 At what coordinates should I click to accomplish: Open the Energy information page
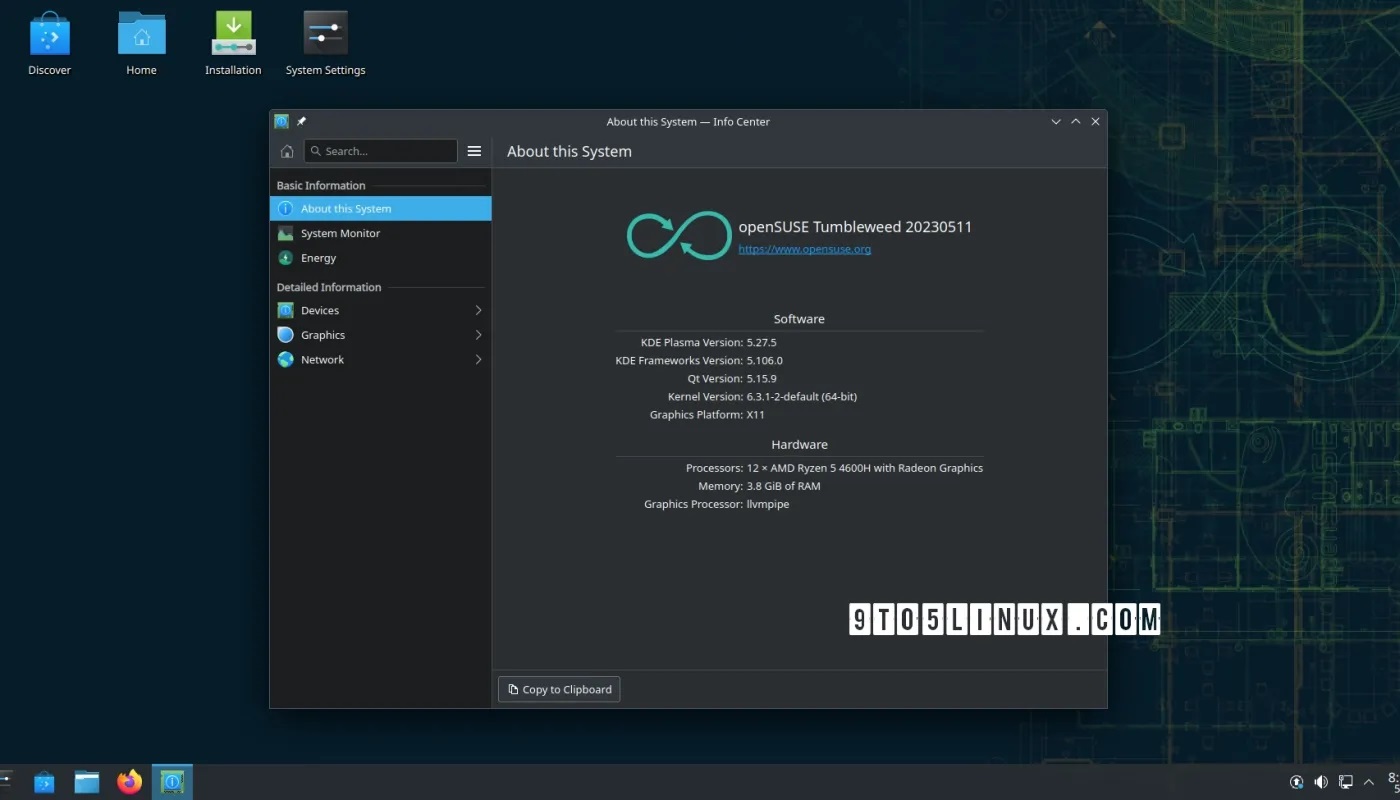click(x=317, y=258)
